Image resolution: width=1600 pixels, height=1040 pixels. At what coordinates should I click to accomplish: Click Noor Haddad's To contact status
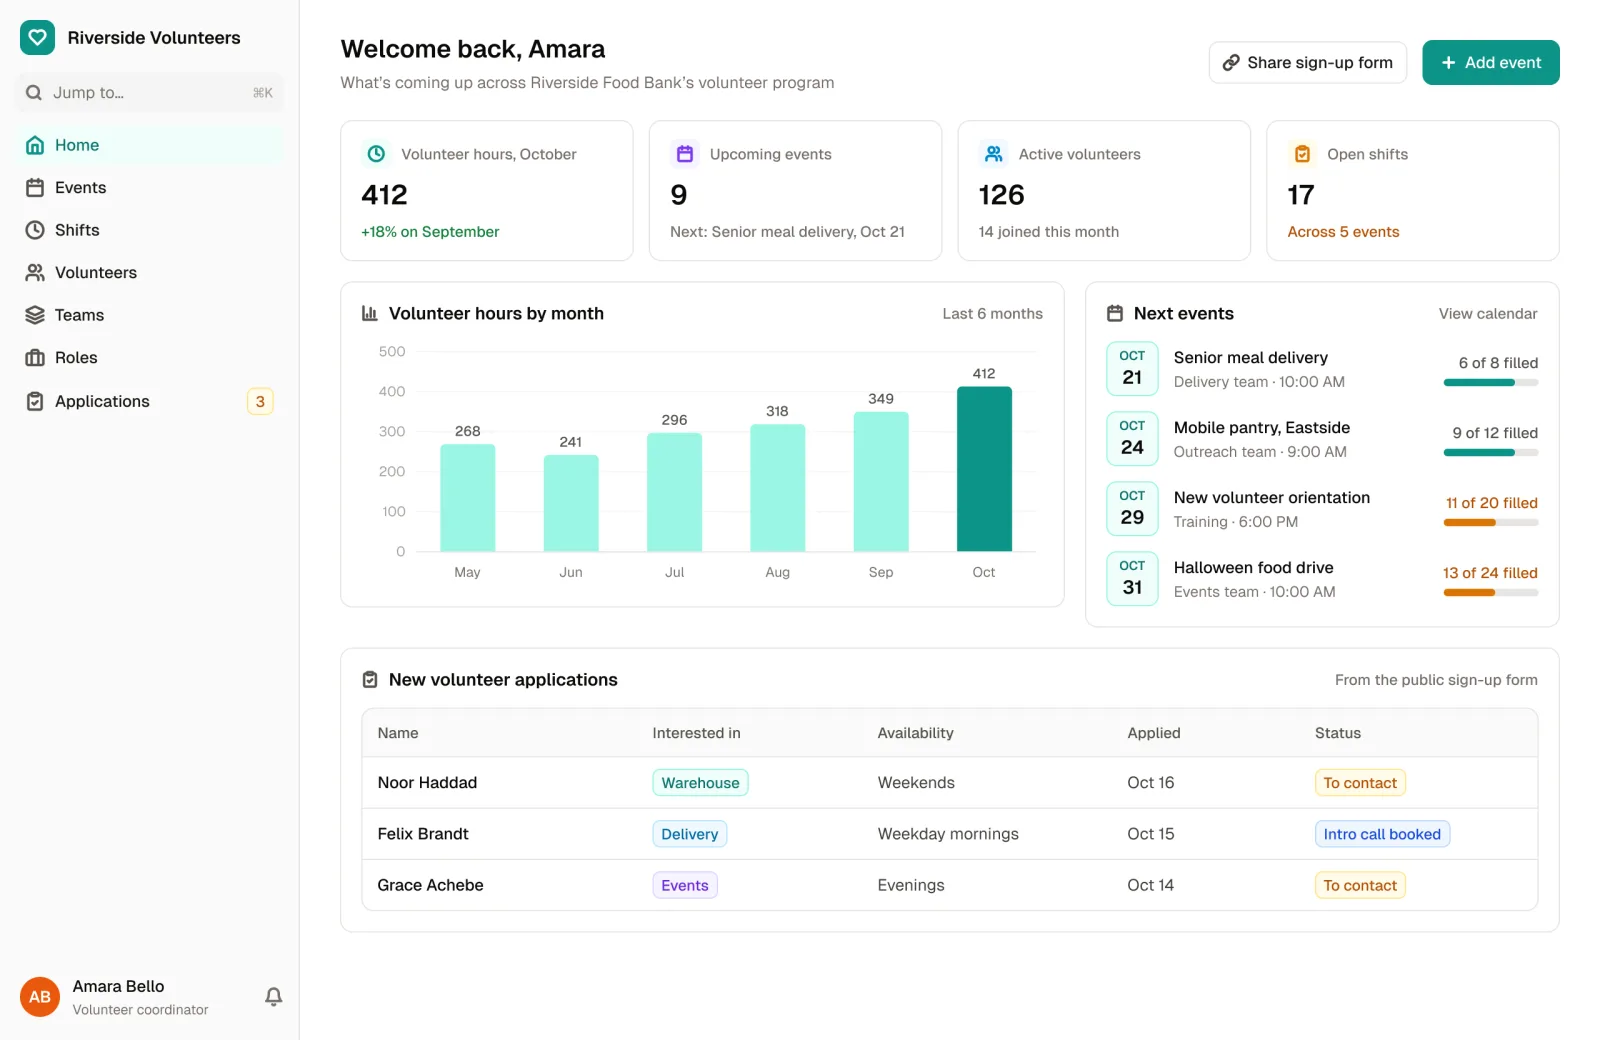point(1360,782)
